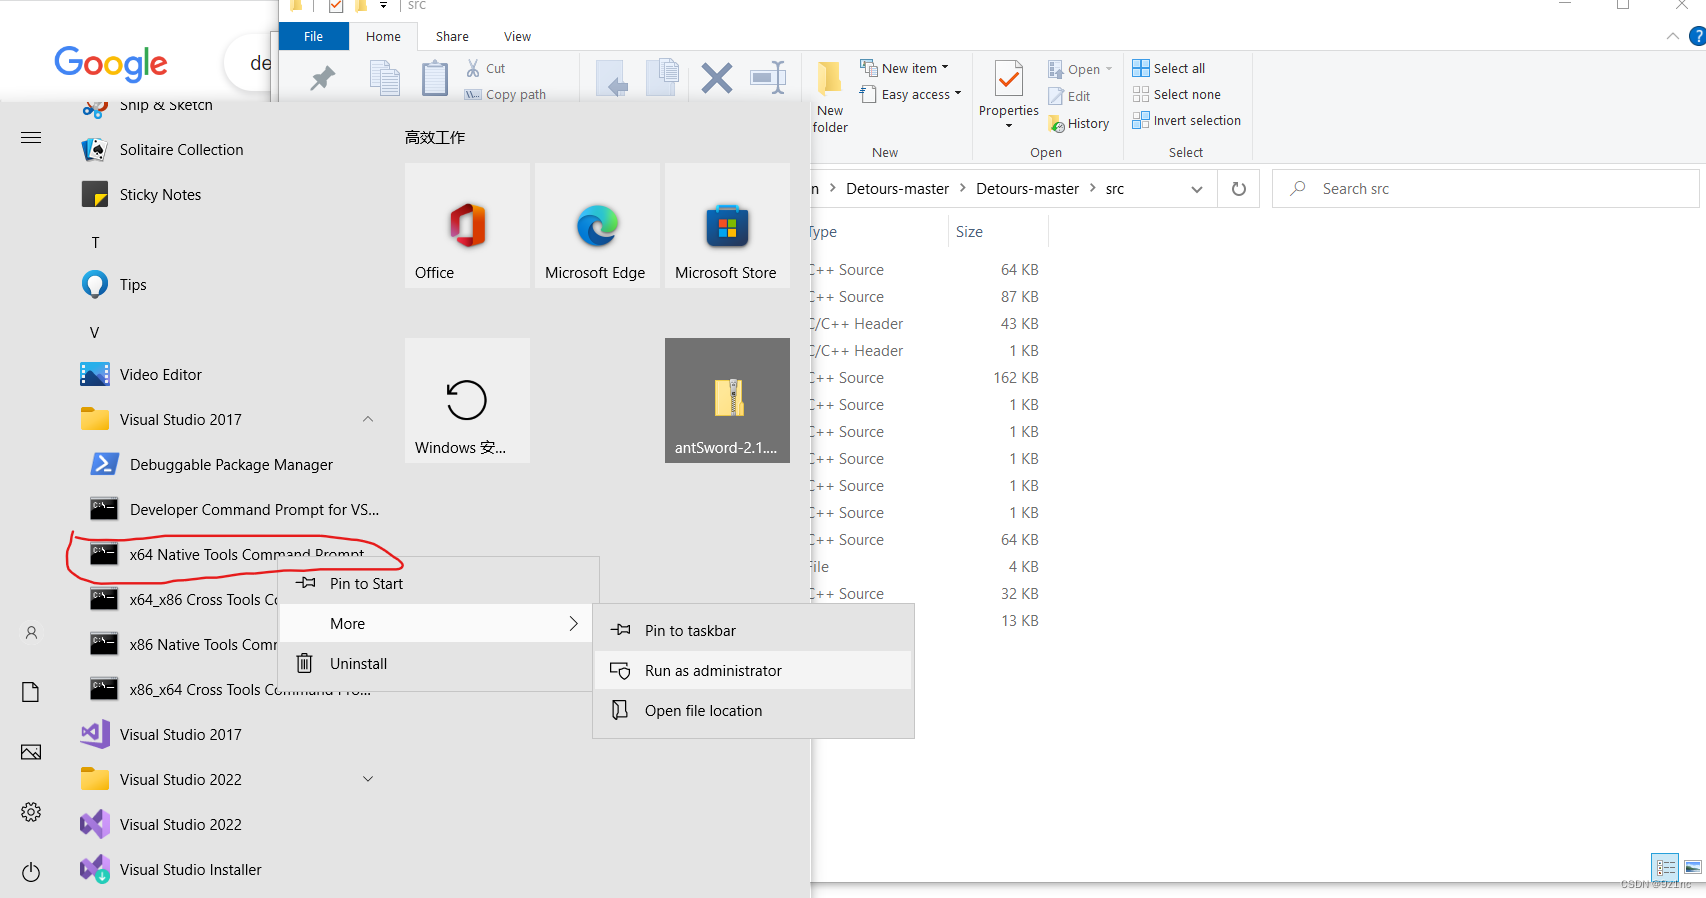Open the antSword-2.1 zip tile

[727, 400]
